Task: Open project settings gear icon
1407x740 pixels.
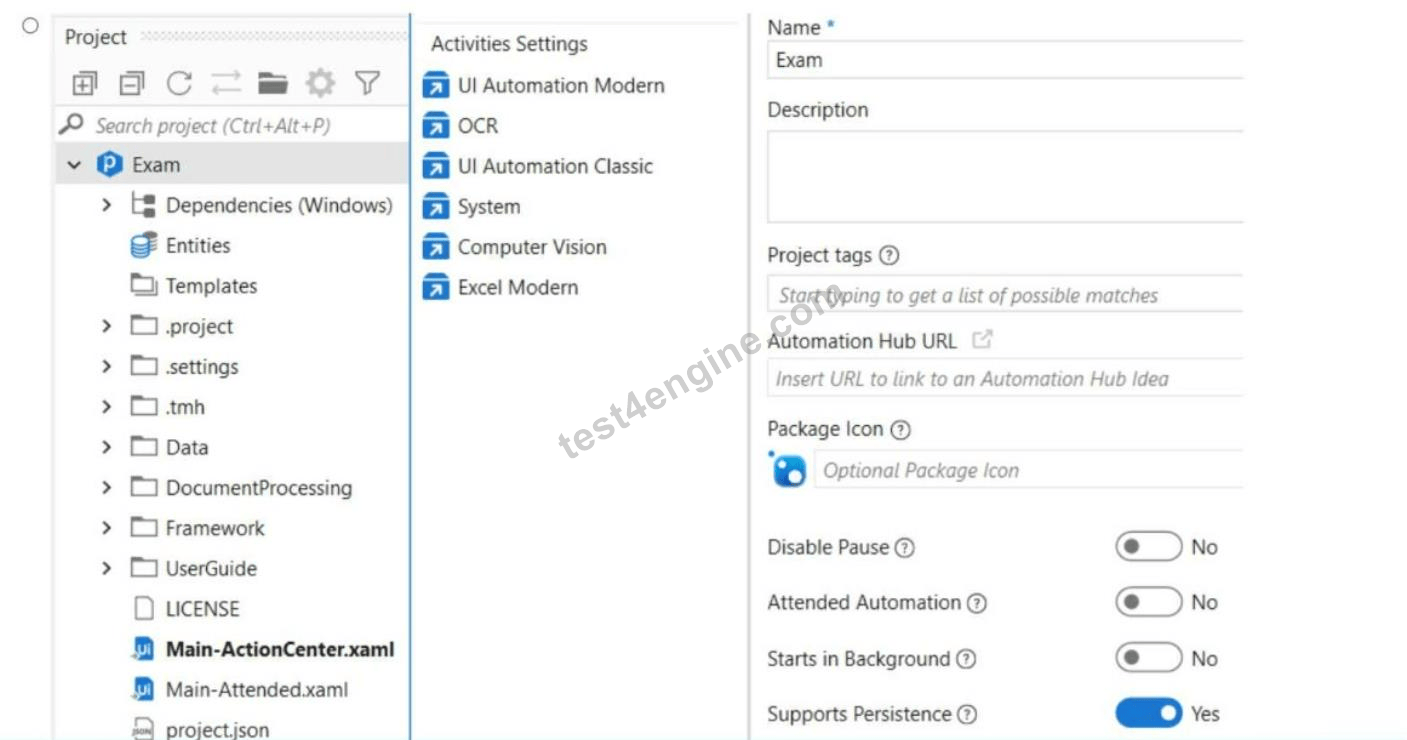Action: tap(320, 83)
